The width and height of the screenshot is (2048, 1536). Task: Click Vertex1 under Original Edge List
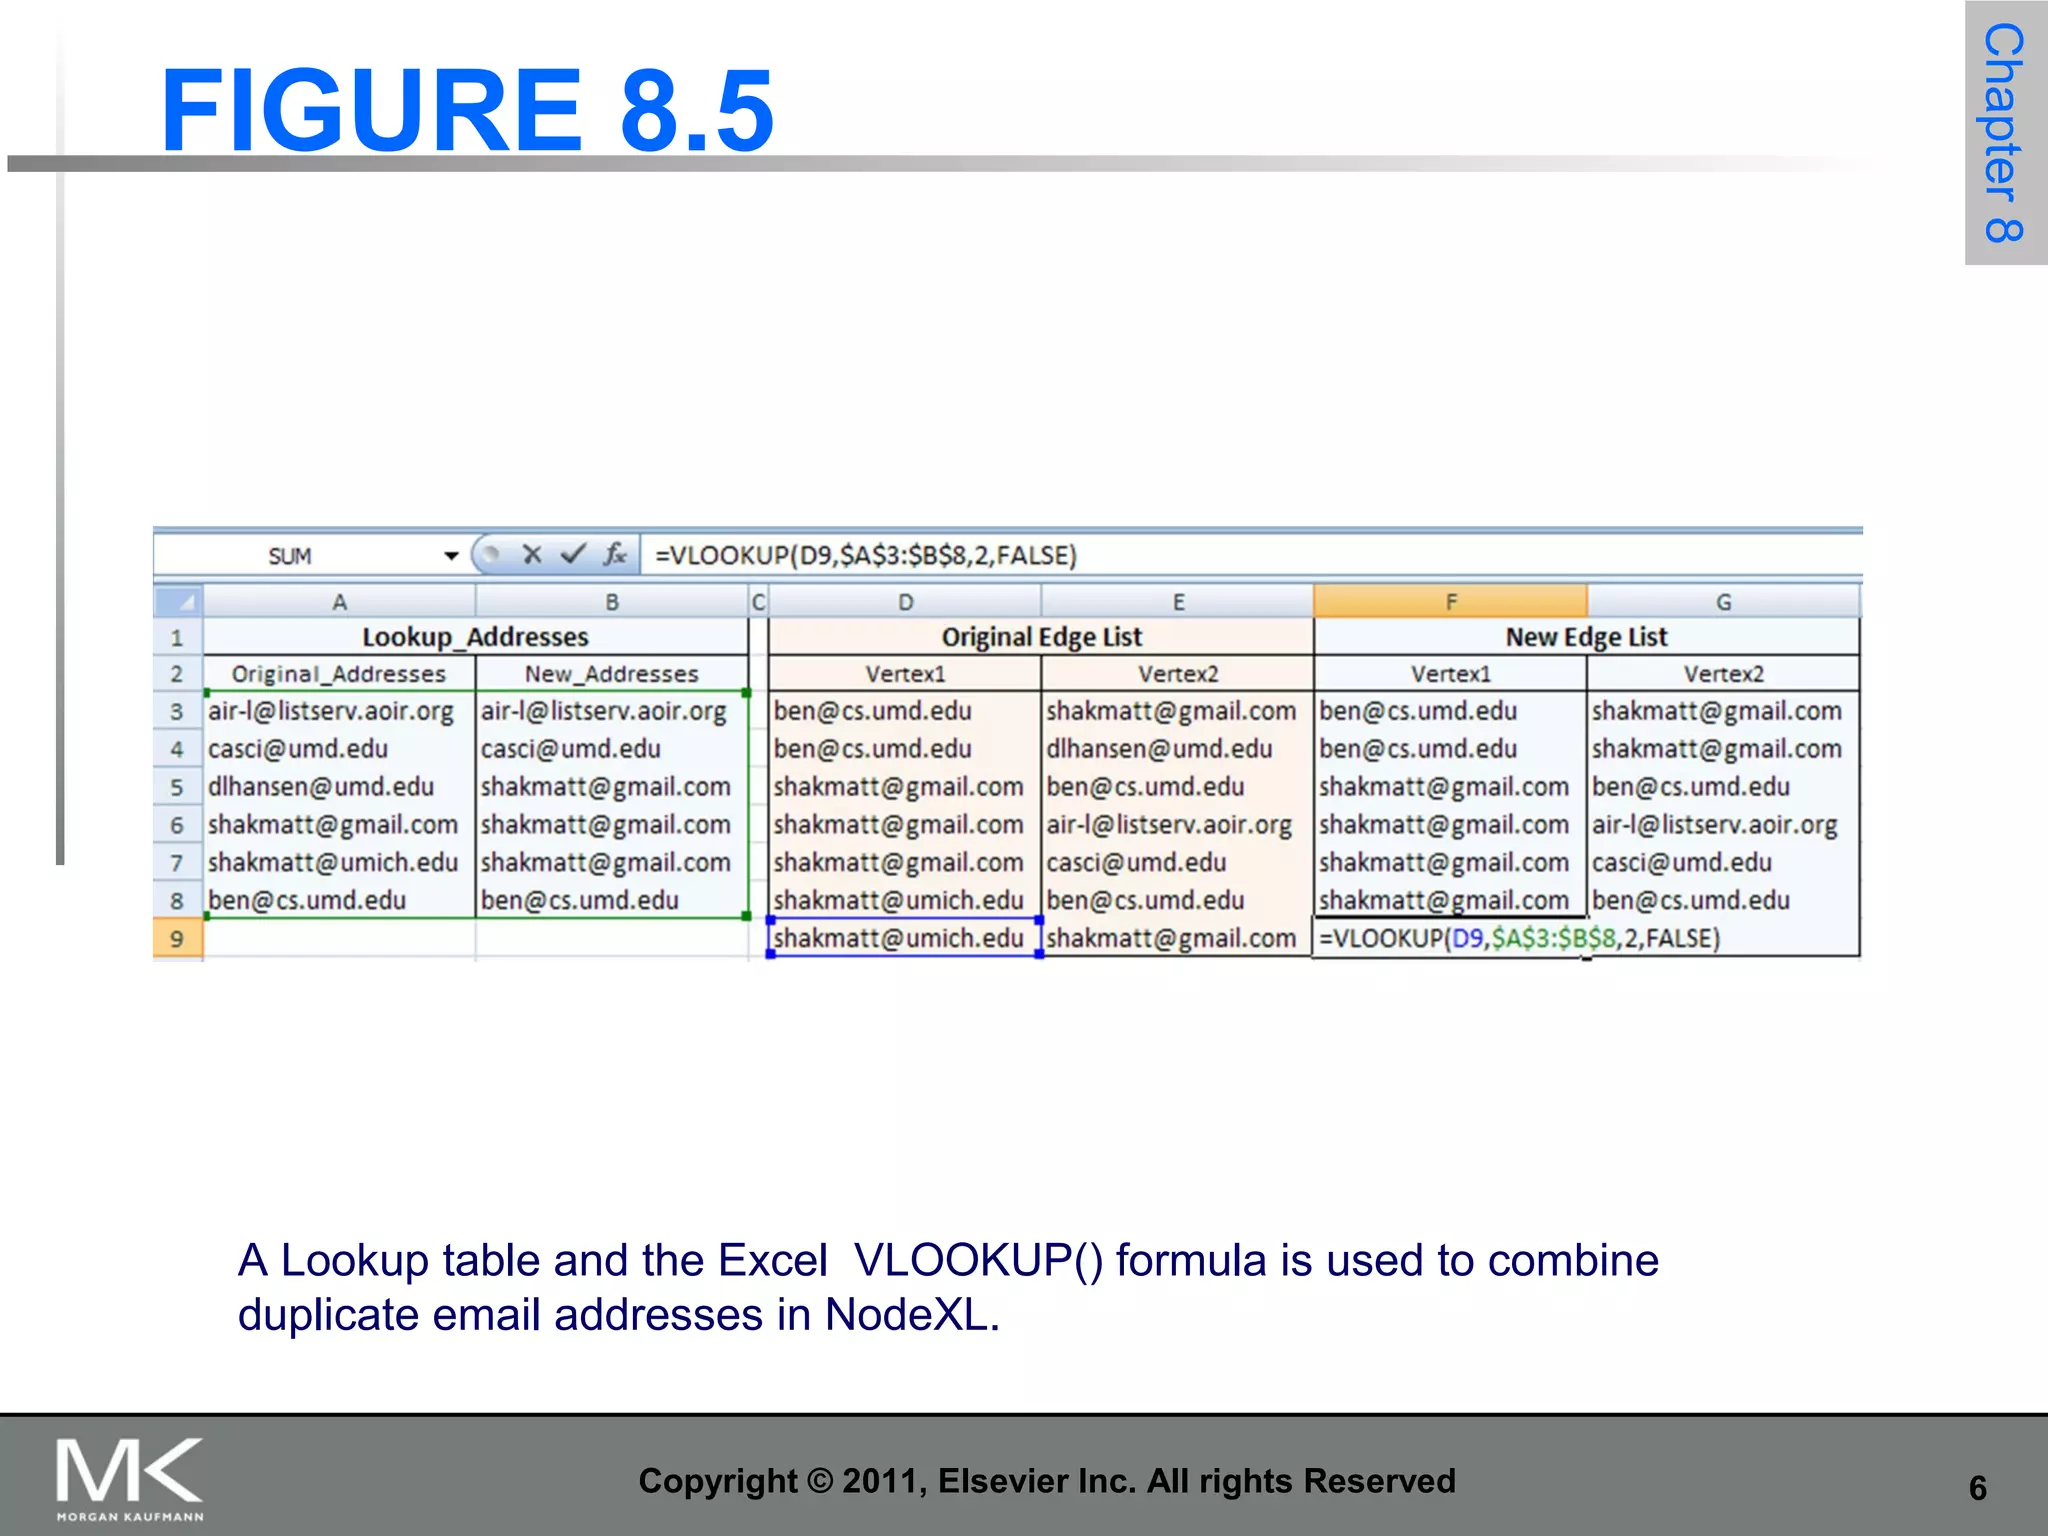tap(905, 674)
